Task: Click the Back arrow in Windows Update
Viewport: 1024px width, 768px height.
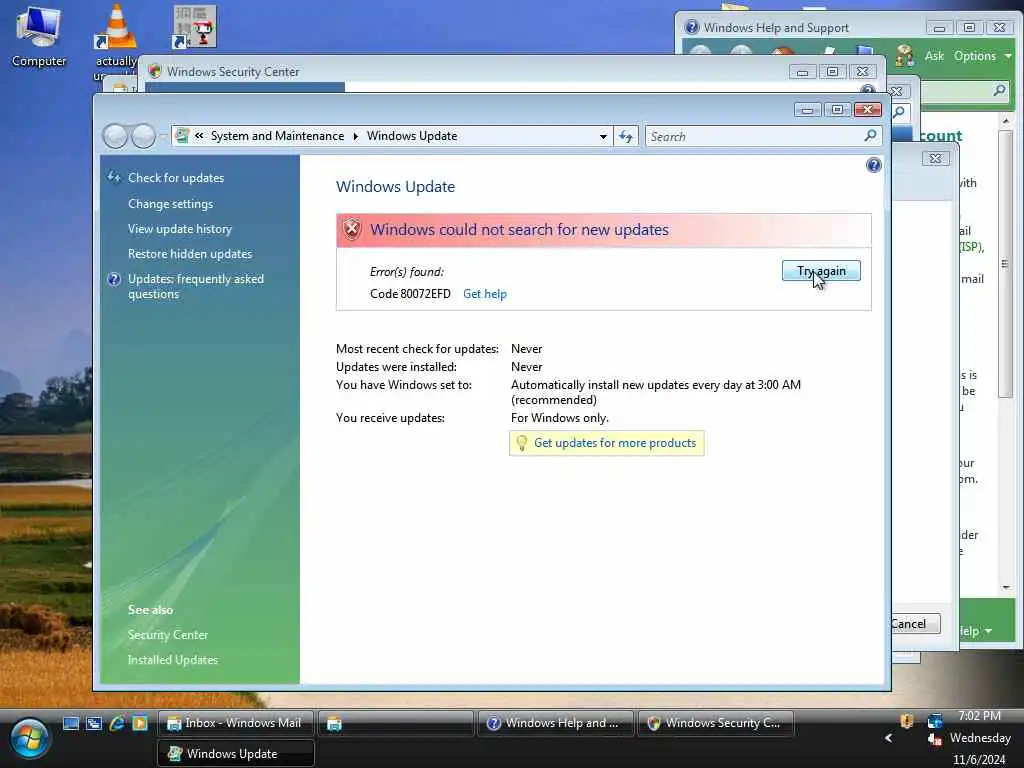Action: 116,136
